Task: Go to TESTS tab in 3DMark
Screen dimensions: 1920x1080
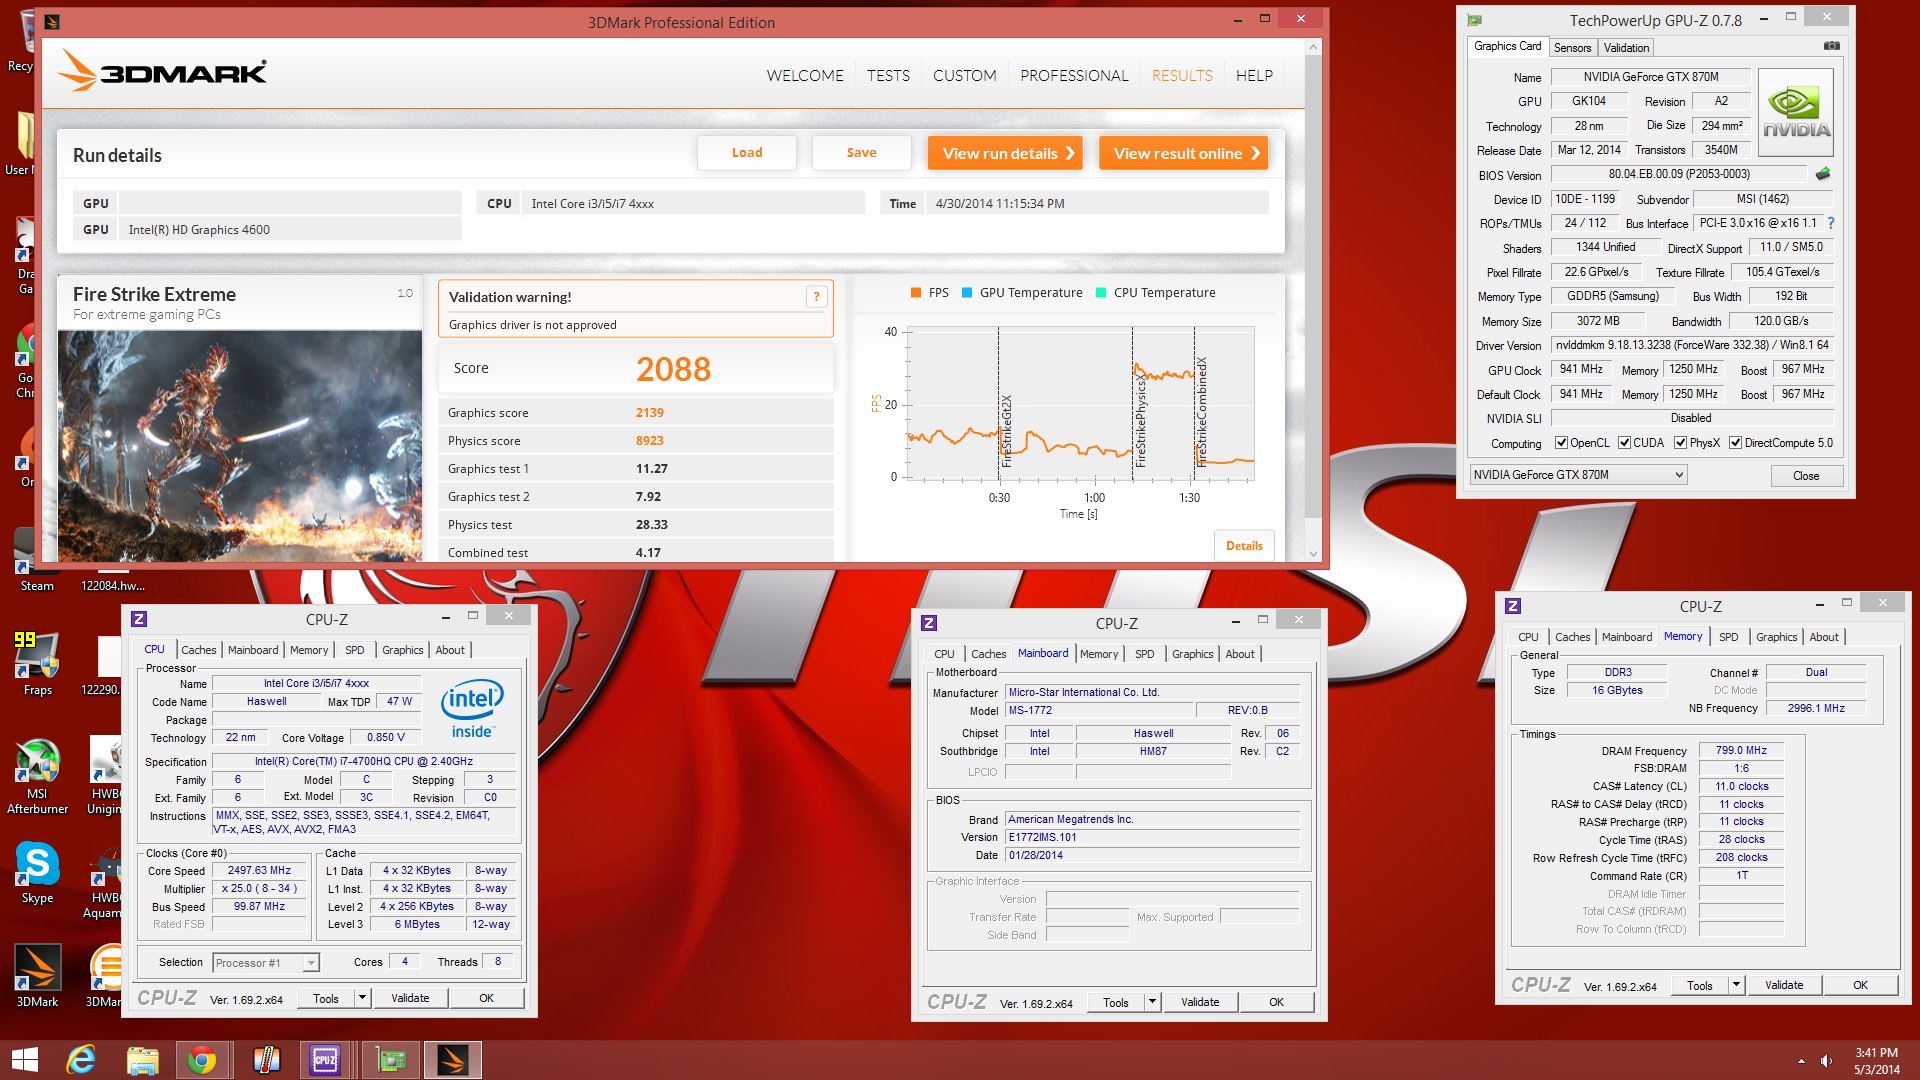Action: pos(888,76)
